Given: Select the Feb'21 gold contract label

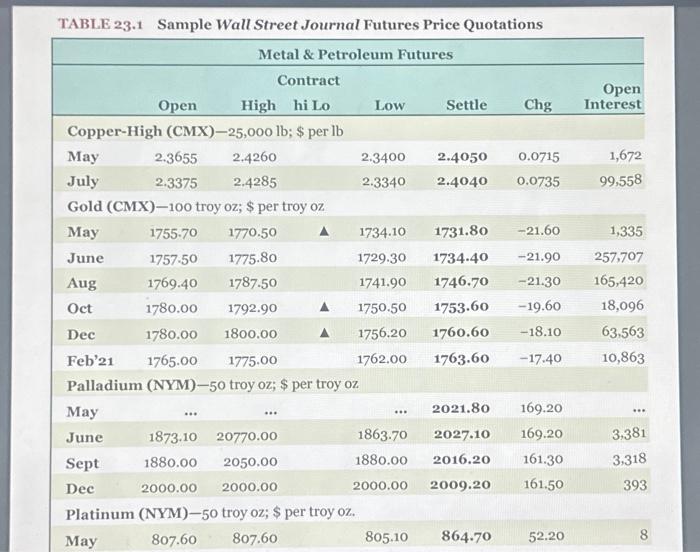Looking at the screenshot, I should 91,360.
